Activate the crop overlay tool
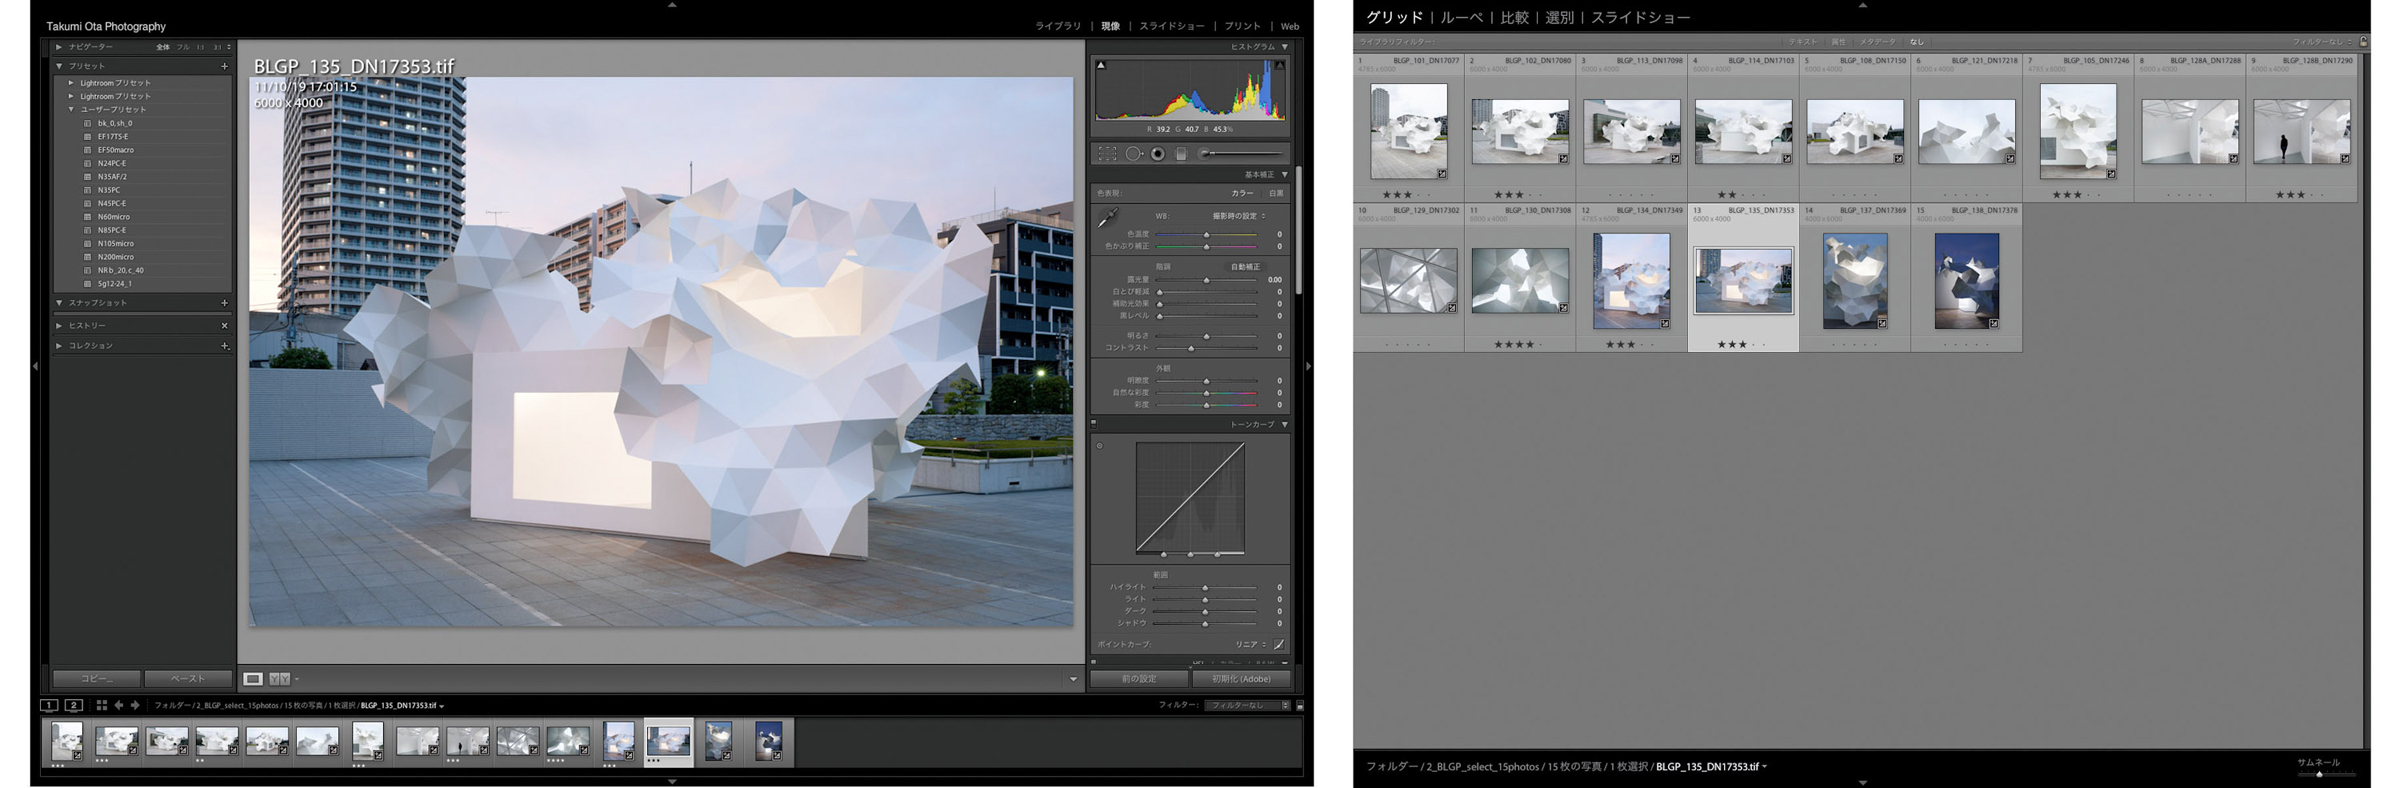 pyautogui.click(x=1107, y=154)
